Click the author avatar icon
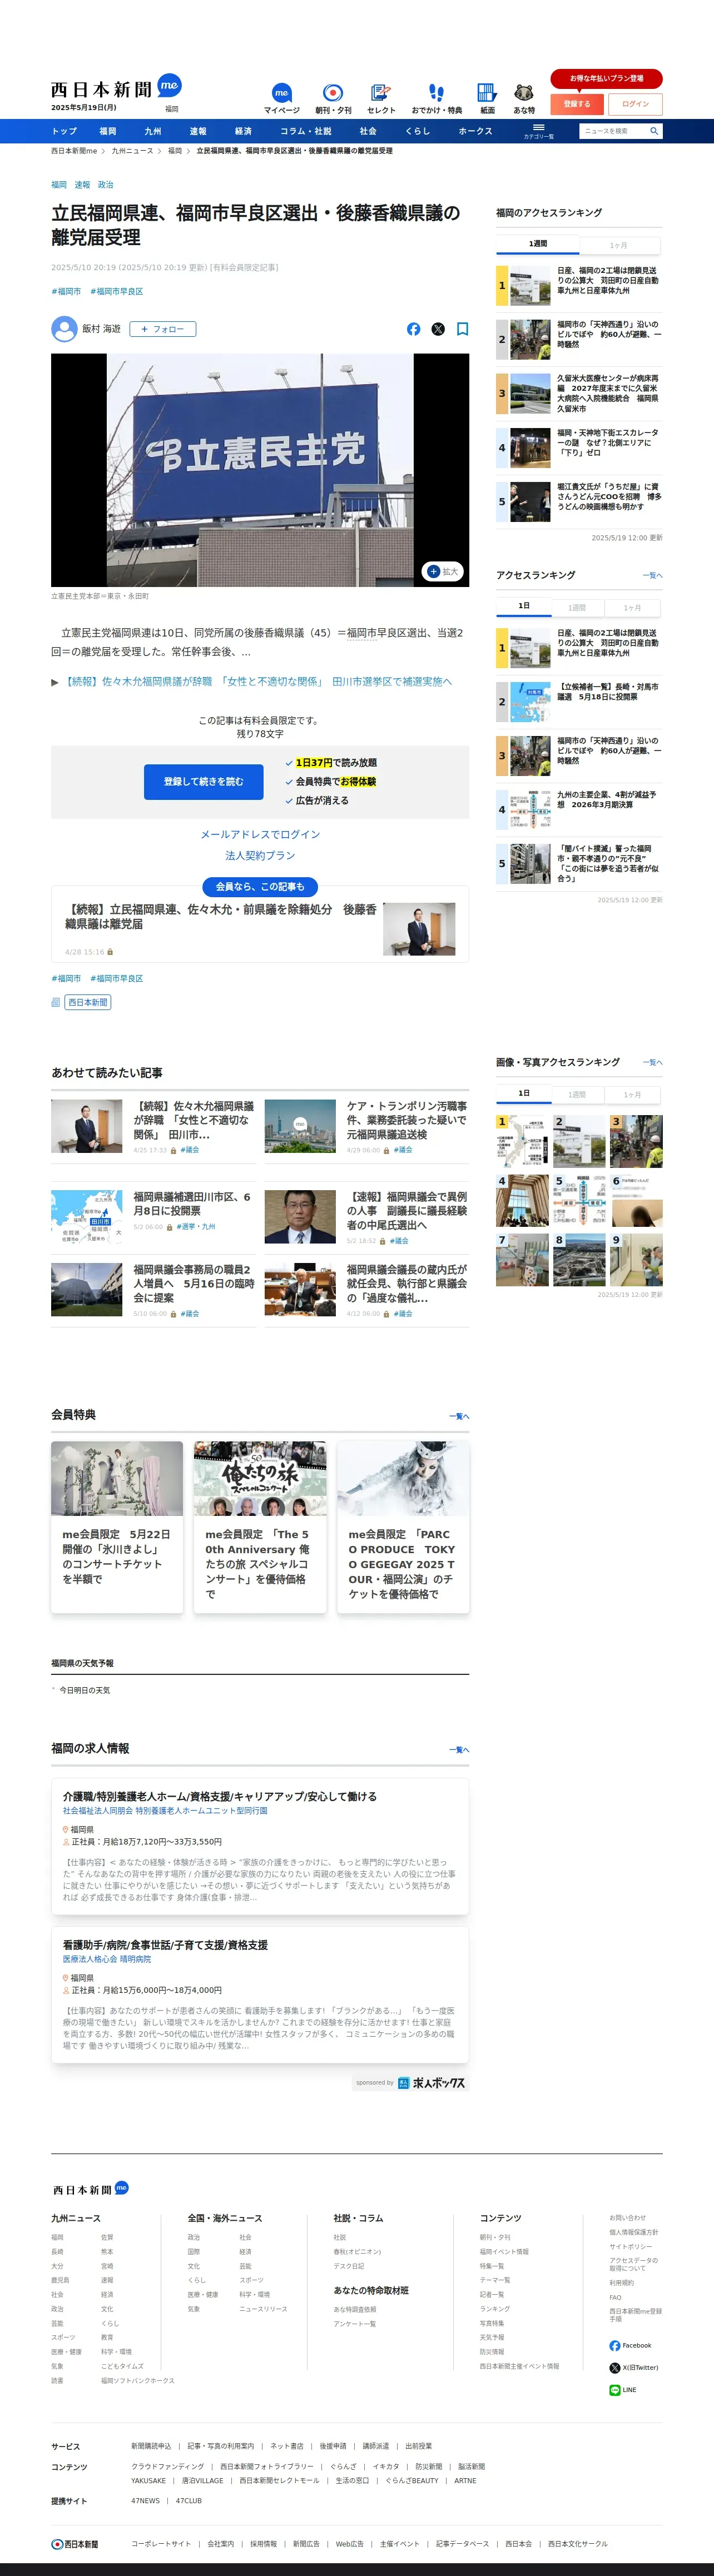 click(x=64, y=329)
